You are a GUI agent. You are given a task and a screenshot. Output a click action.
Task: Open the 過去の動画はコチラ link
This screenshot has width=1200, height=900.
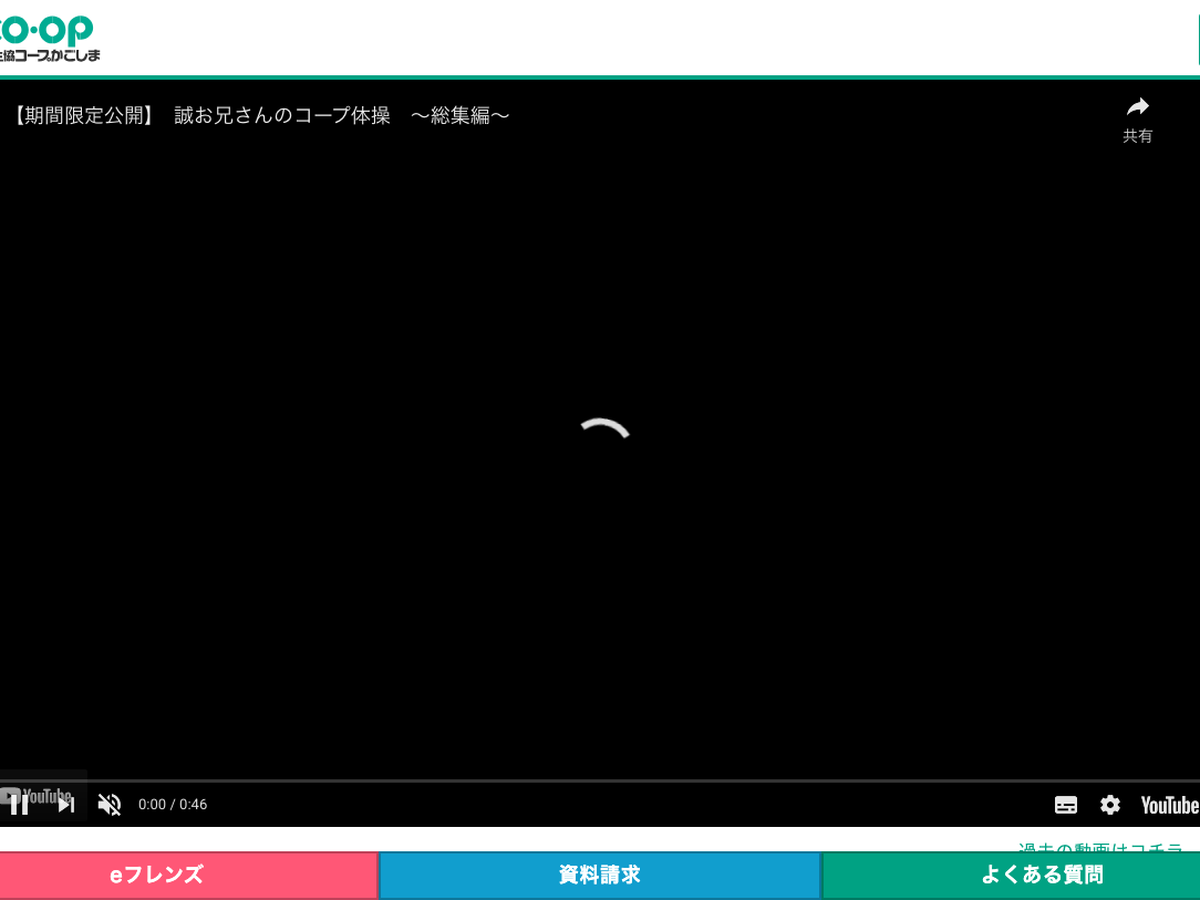coord(1100,848)
